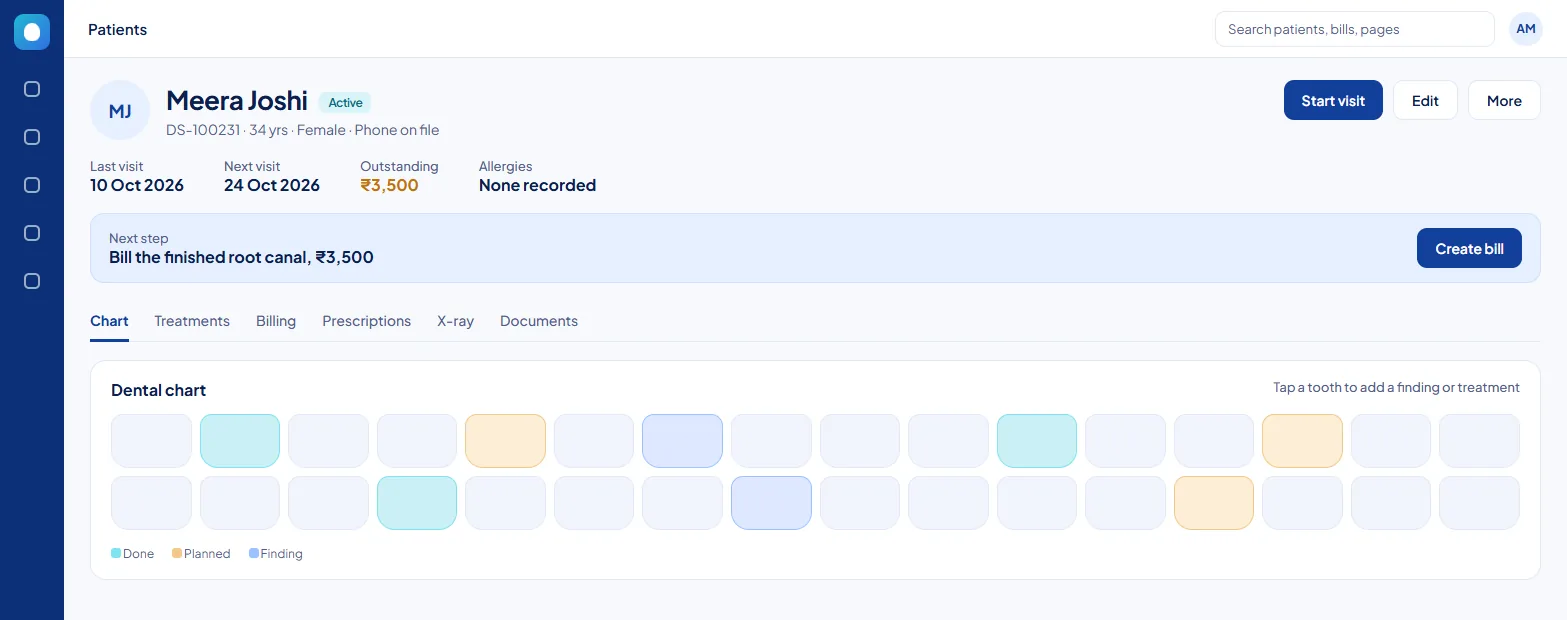The width and height of the screenshot is (1567, 620).
Task: Tap the right teal Done tooth in upper row
Action: coord(1037,441)
